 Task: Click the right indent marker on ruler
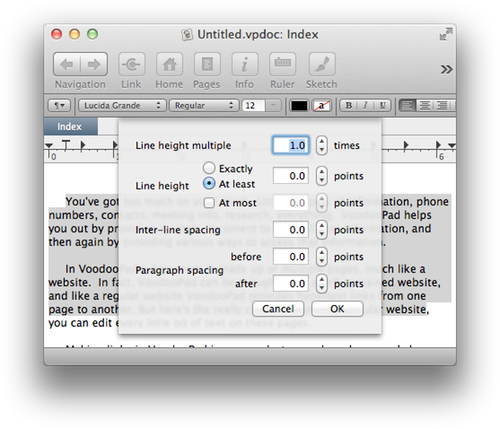point(452,146)
